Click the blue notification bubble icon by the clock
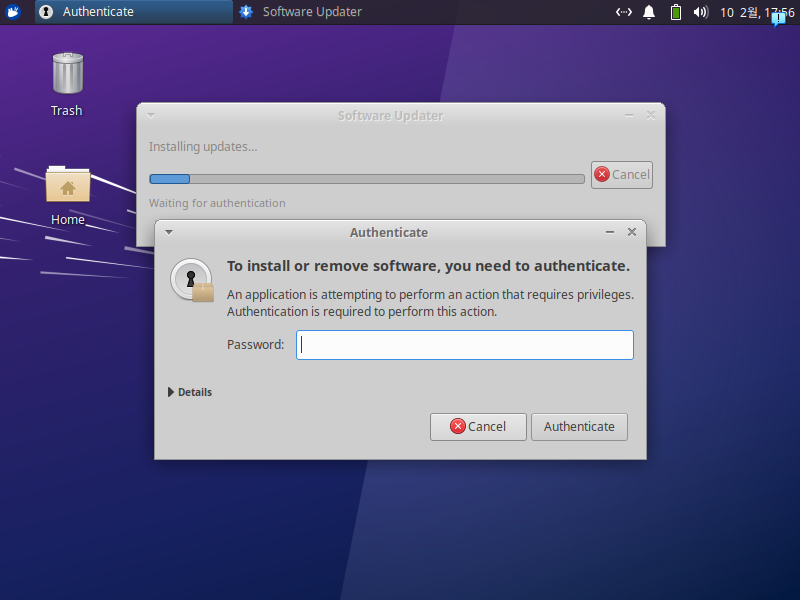 coord(779,19)
